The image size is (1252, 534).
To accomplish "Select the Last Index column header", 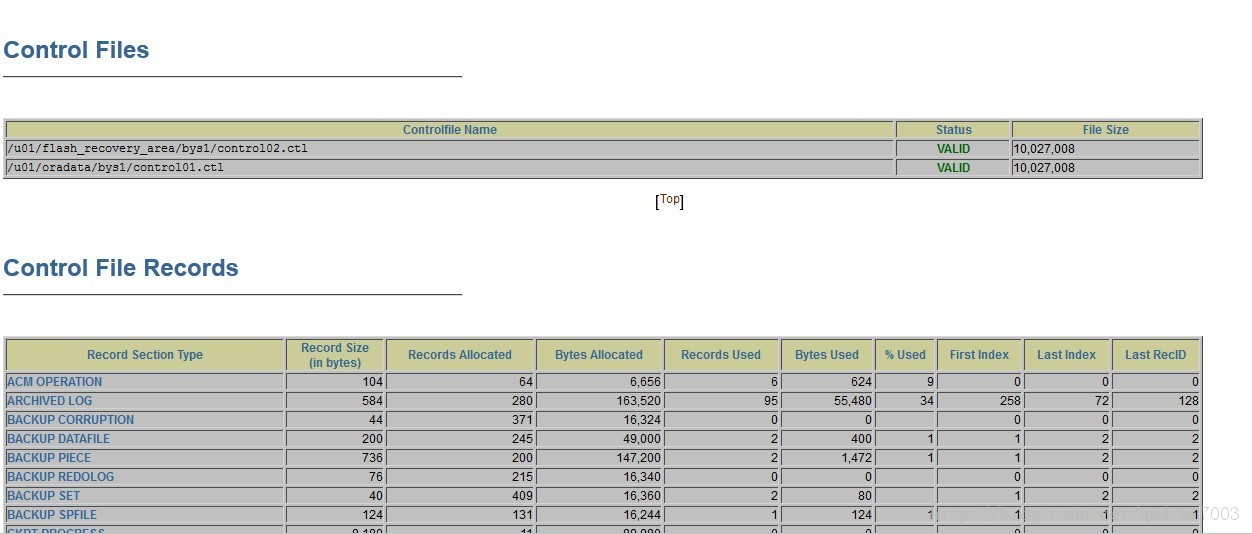I will (1066, 355).
